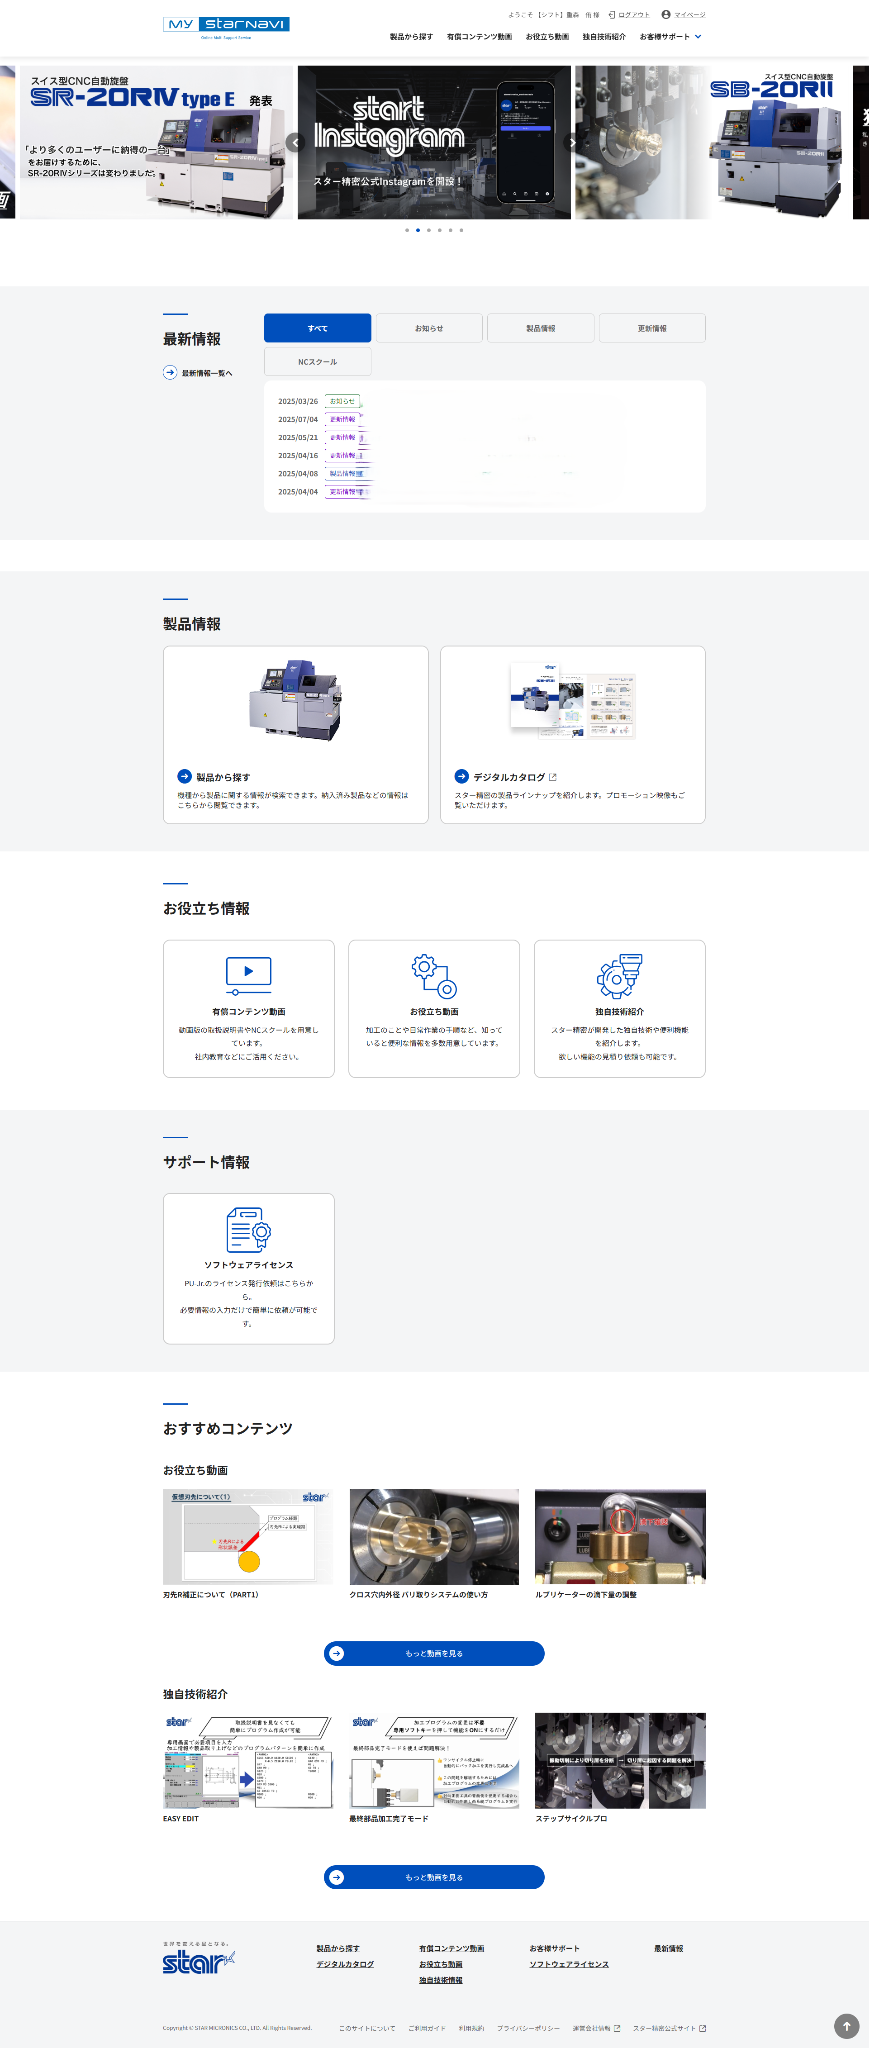This screenshot has height=2048, width=869.
Task: Click gear-and-tool icon in 独自技術紹介 card
Action: [x=620, y=976]
